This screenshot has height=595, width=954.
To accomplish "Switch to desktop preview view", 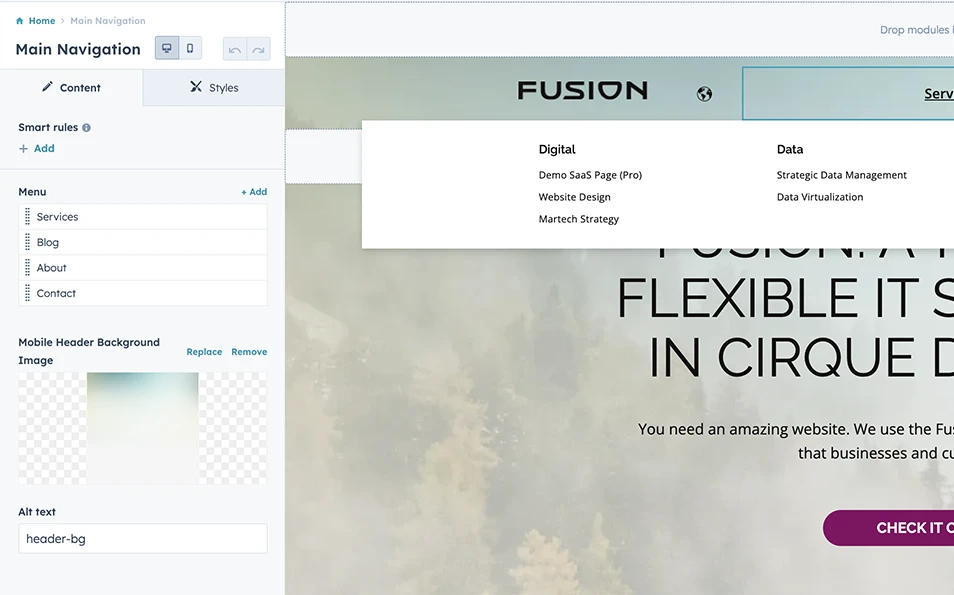I will pyautogui.click(x=167, y=48).
